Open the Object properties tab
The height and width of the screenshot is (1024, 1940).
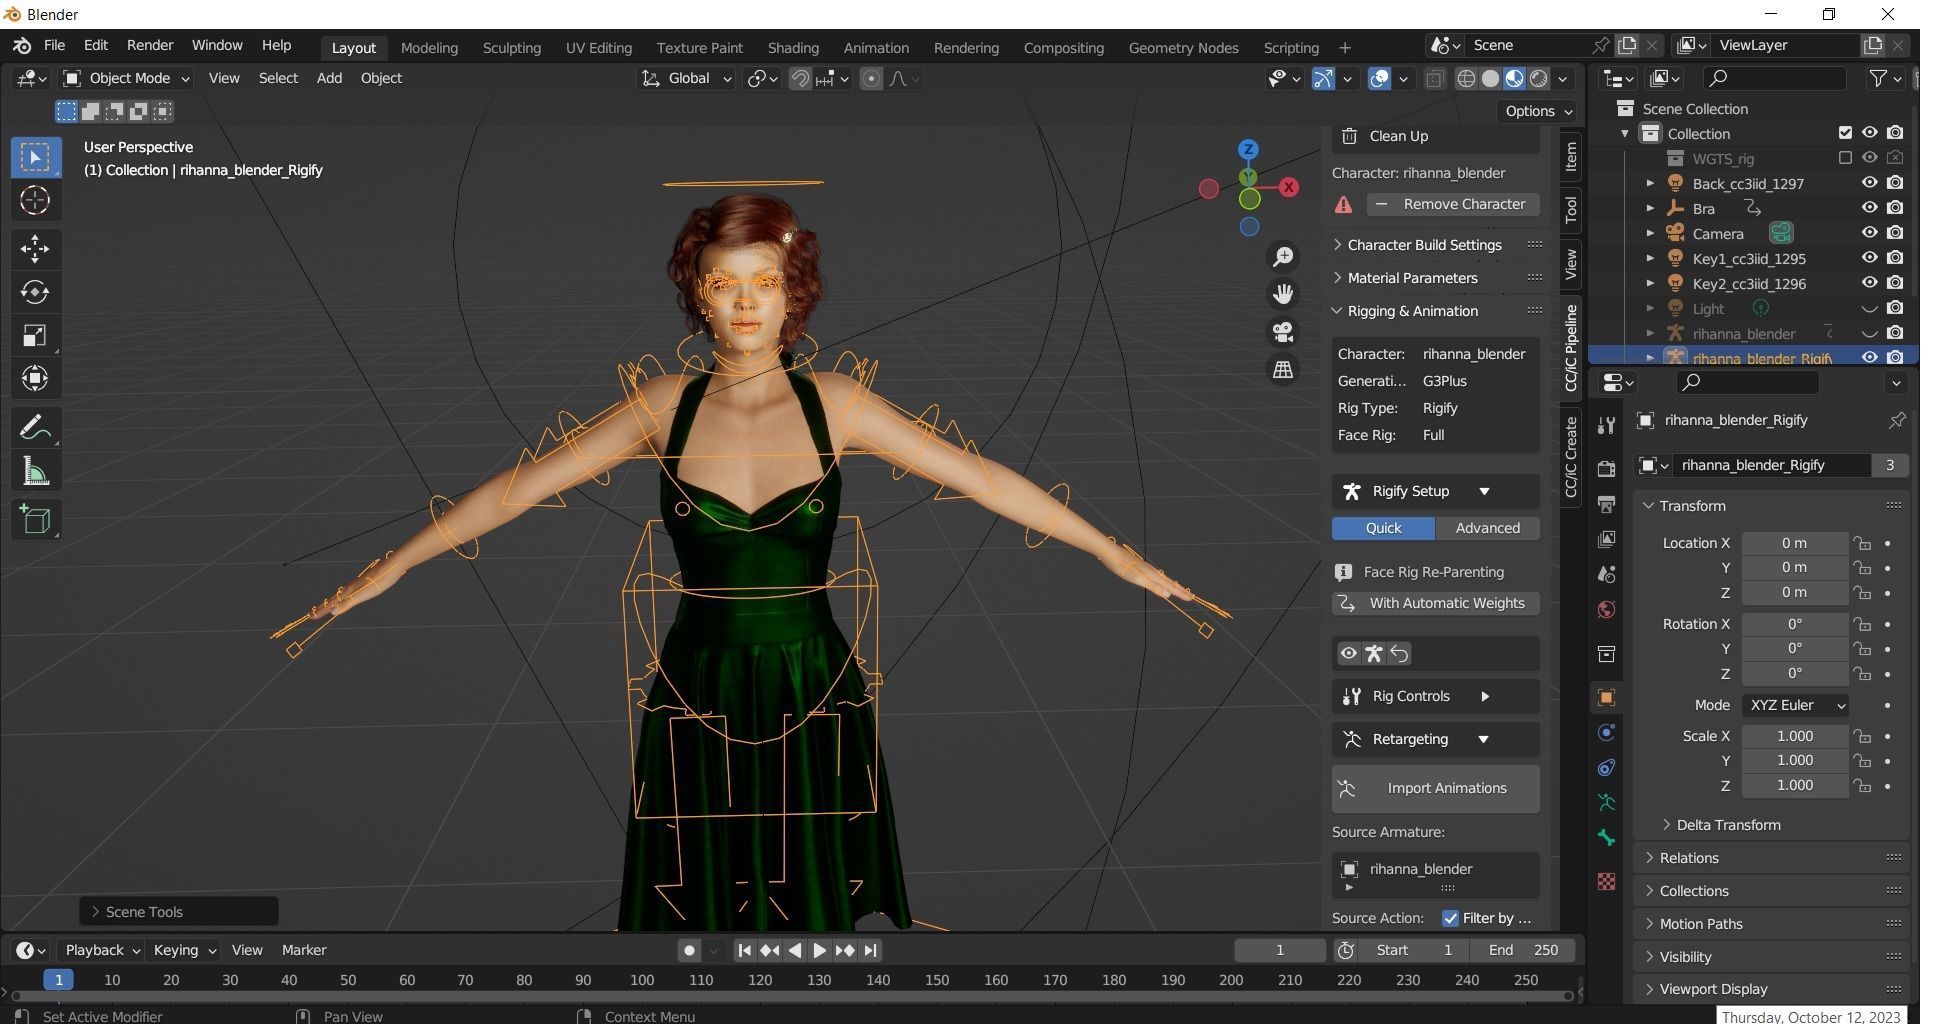pyautogui.click(x=1606, y=697)
